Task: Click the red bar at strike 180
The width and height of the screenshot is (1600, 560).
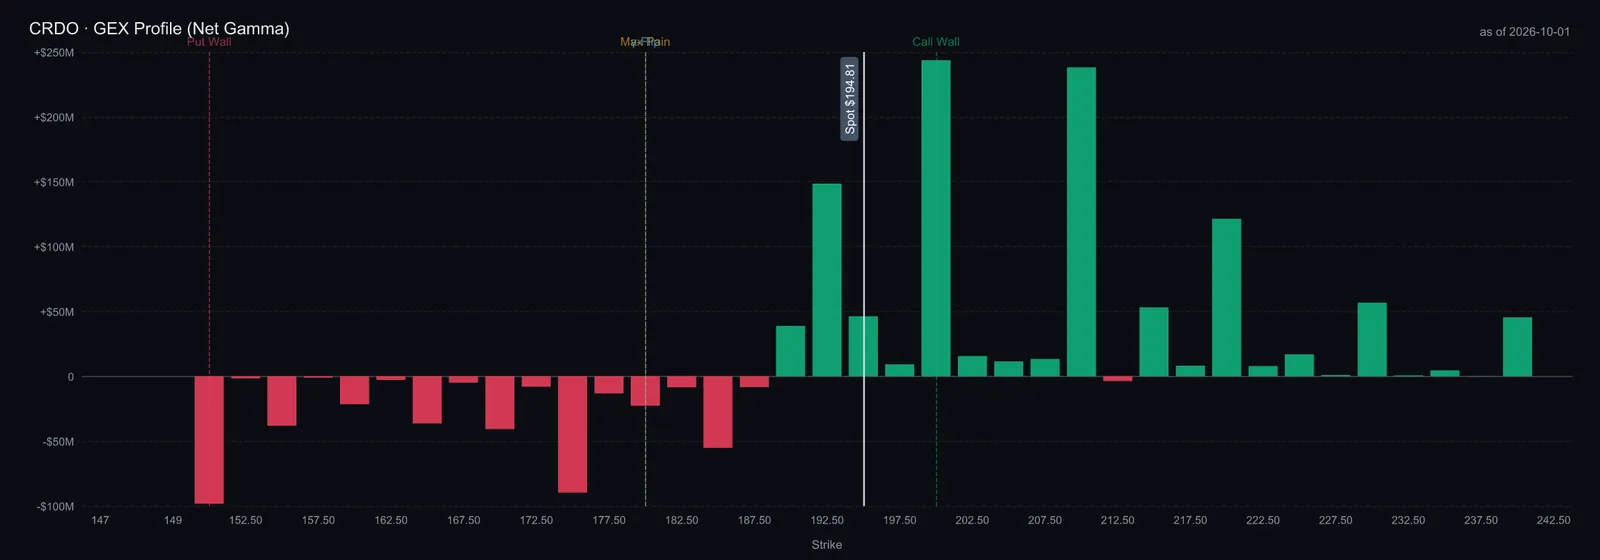Action: pos(645,391)
